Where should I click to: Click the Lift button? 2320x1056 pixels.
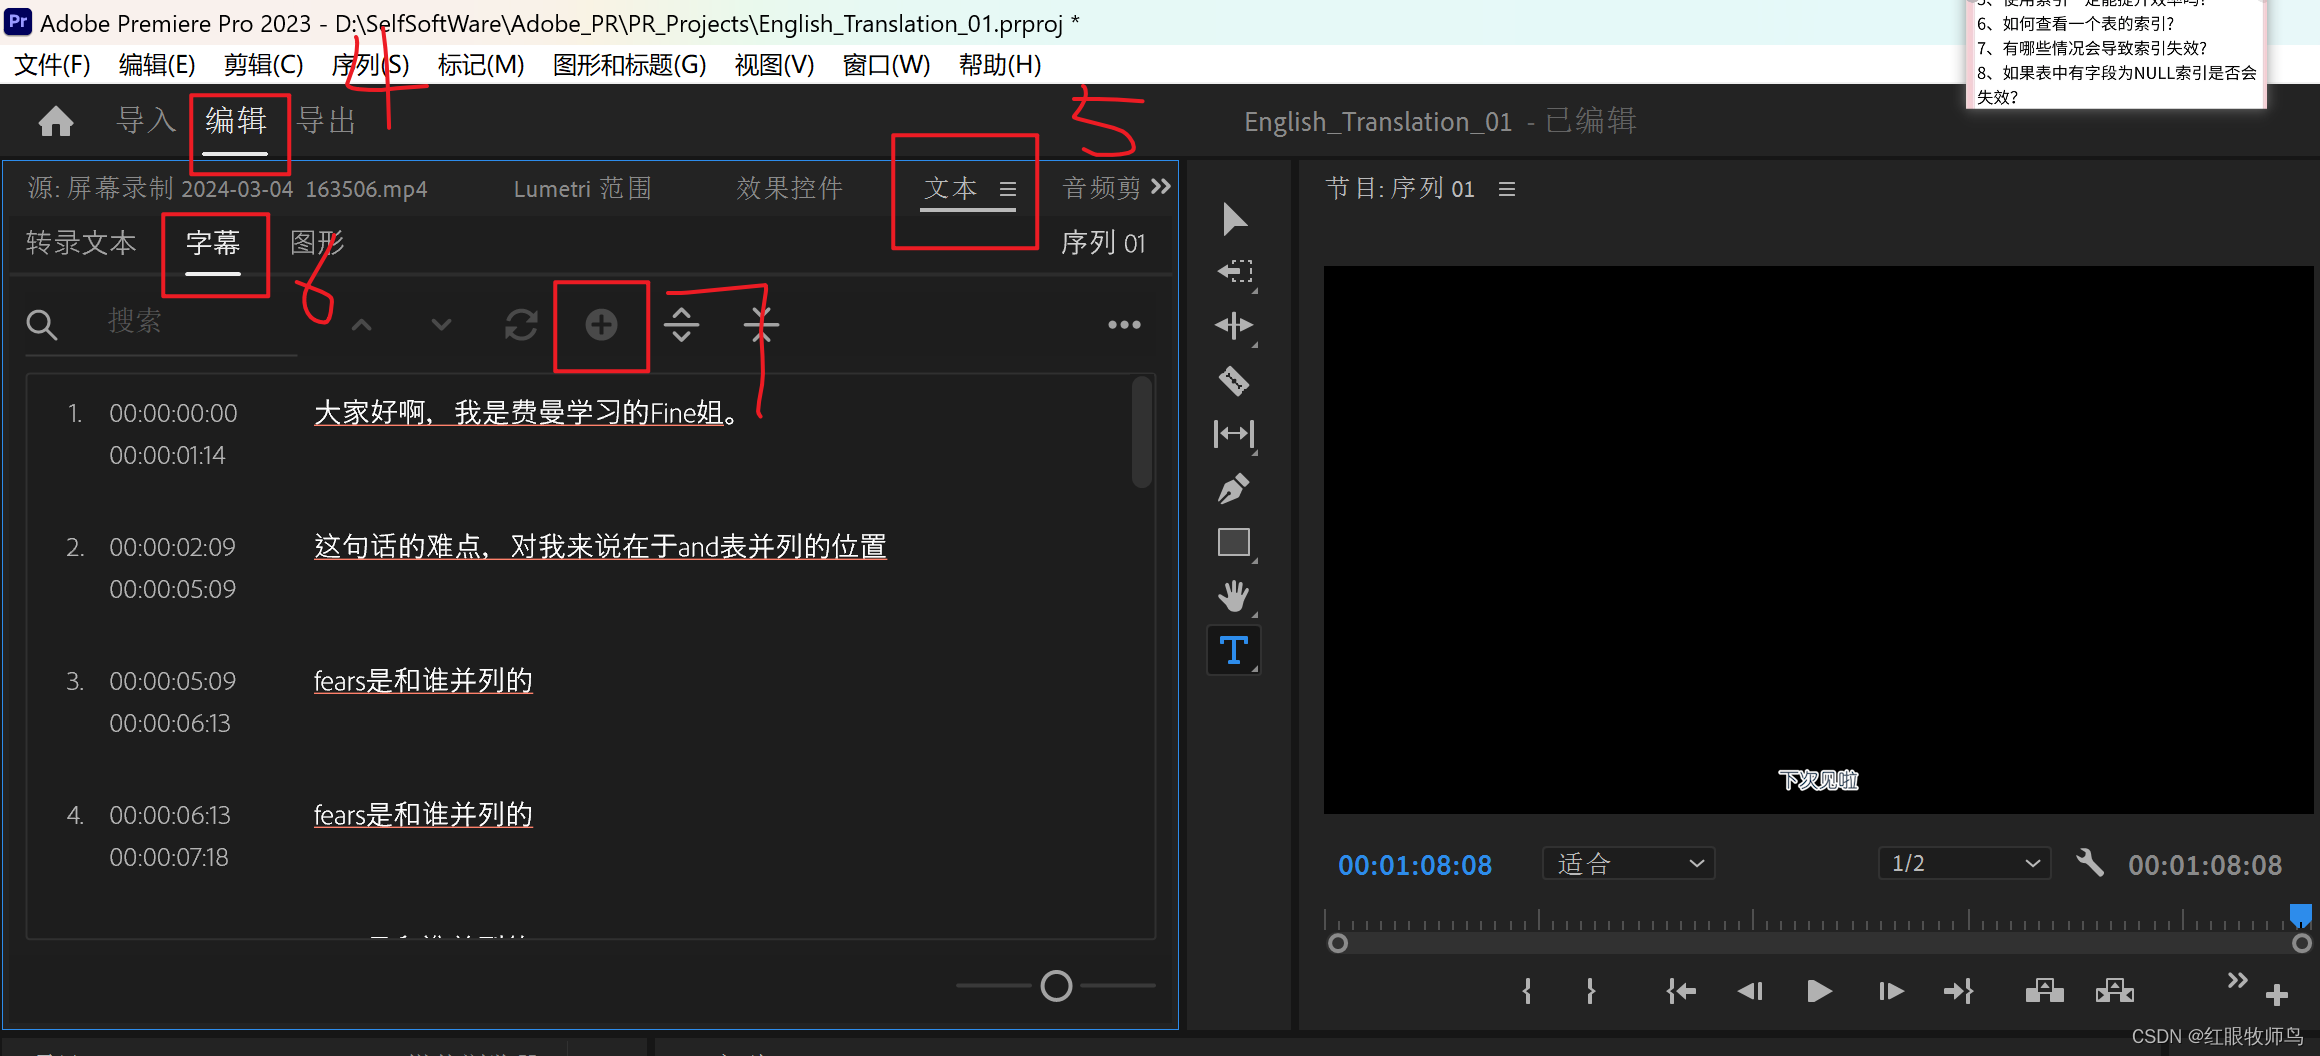click(x=2044, y=991)
